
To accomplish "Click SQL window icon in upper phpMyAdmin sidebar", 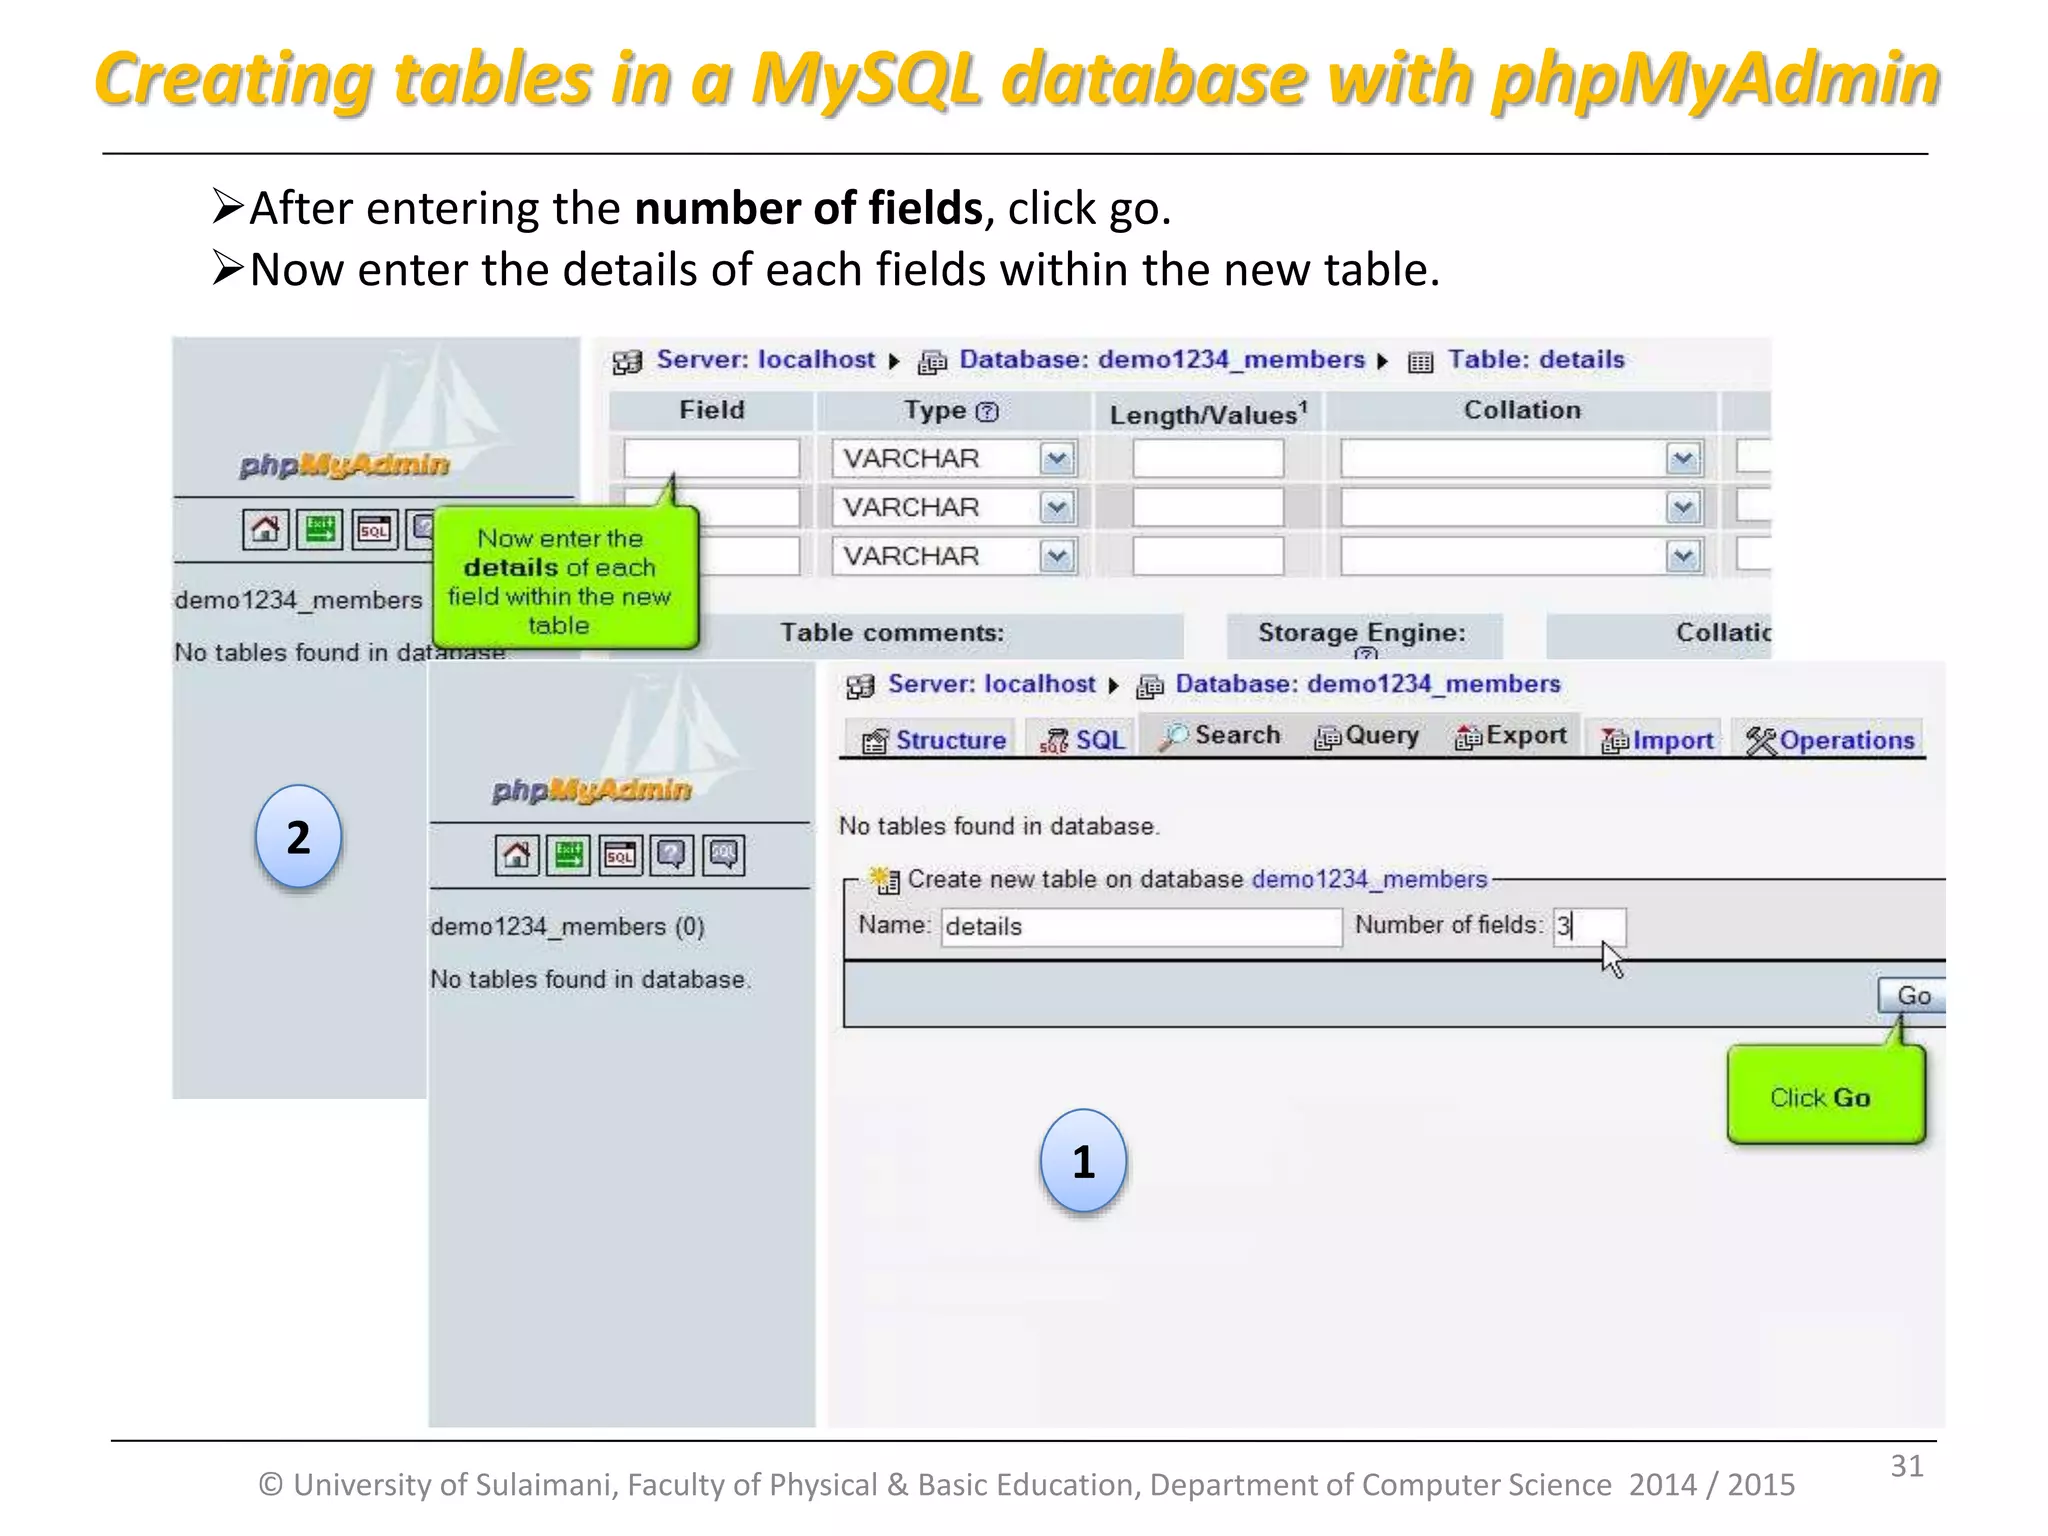I will [374, 529].
